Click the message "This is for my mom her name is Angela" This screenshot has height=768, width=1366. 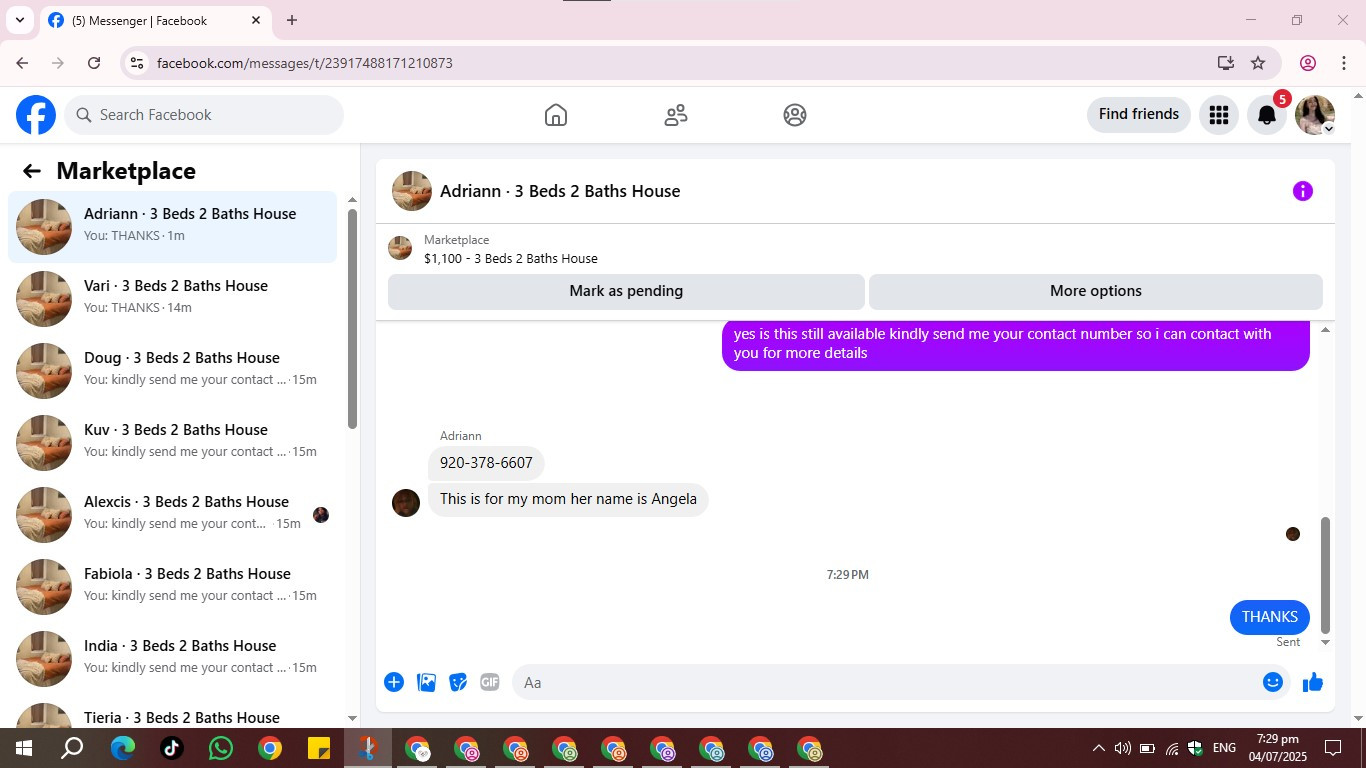click(x=568, y=499)
